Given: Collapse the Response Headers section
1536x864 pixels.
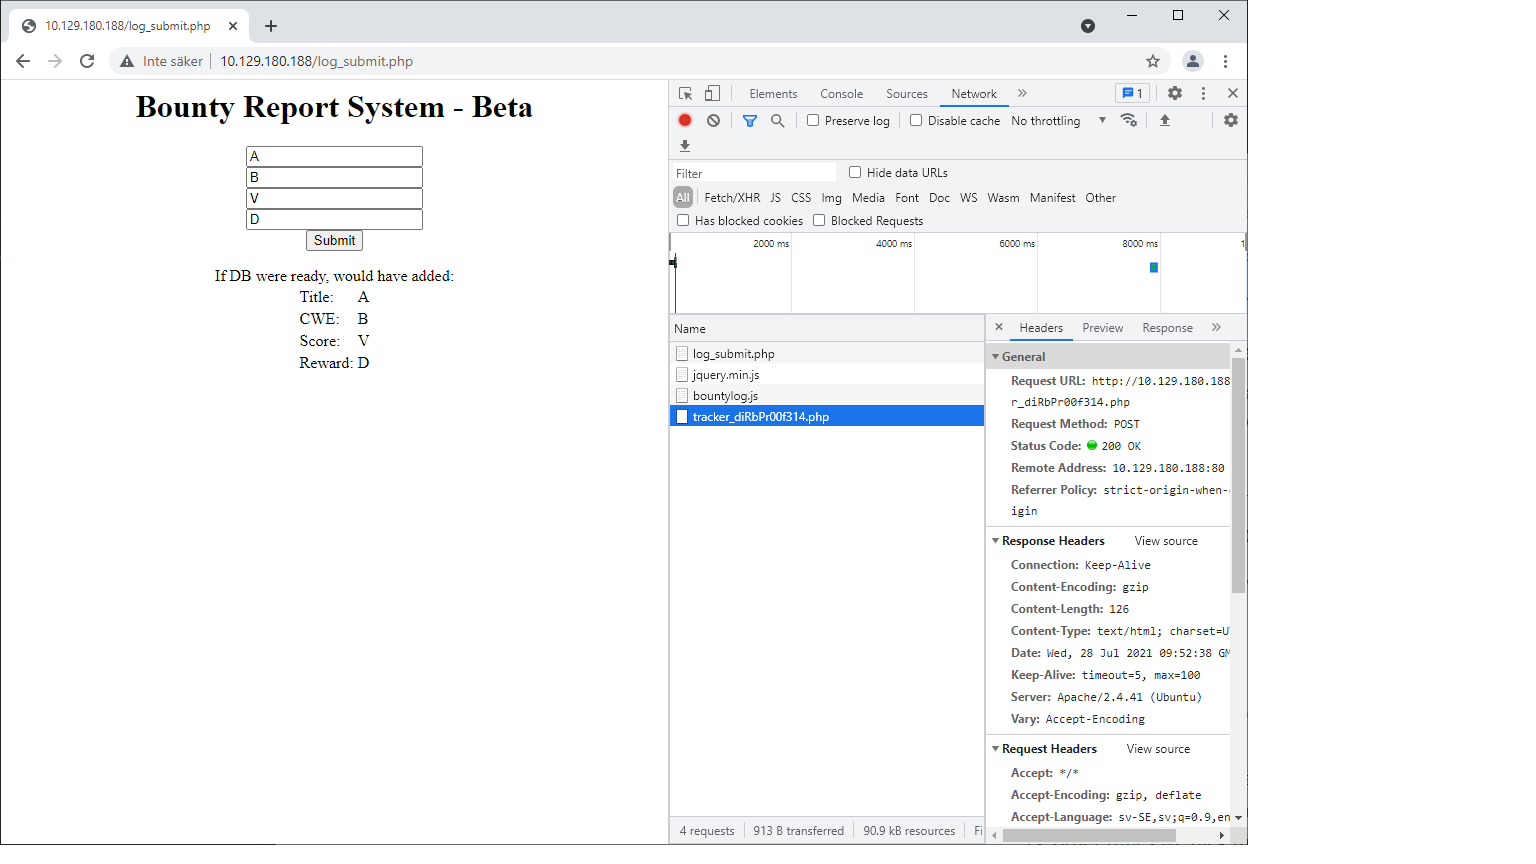Looking at the screenshot, I should [1052, 541].
